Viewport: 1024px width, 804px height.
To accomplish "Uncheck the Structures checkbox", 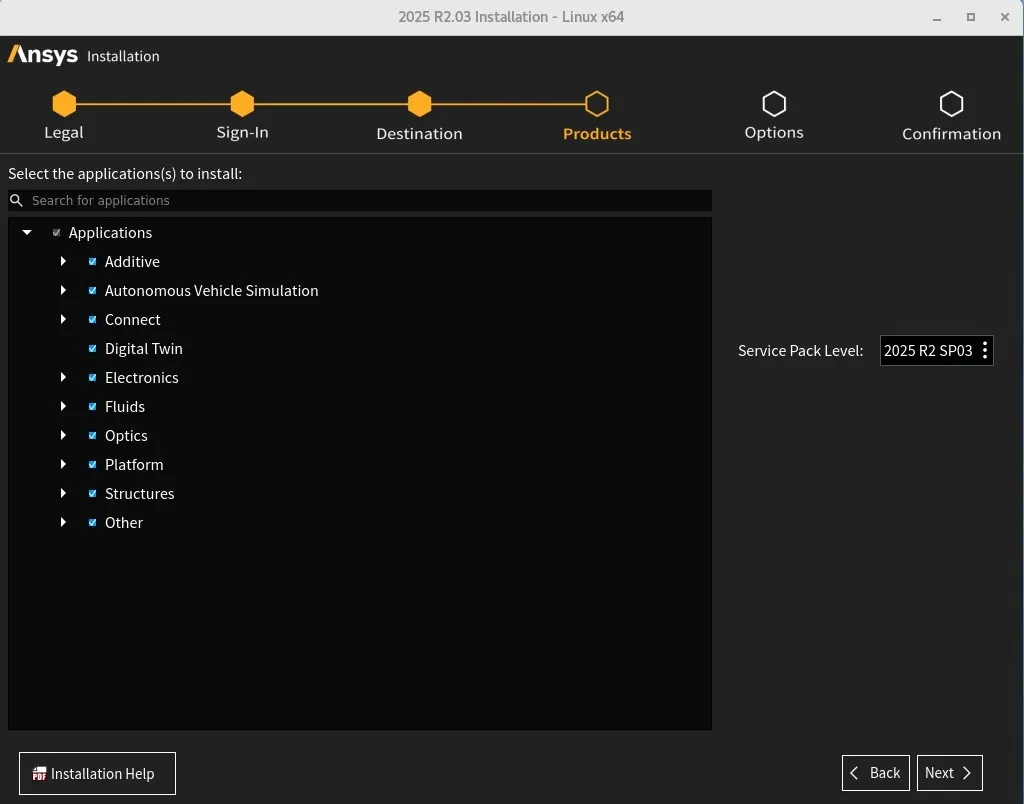I will point(92,493).
